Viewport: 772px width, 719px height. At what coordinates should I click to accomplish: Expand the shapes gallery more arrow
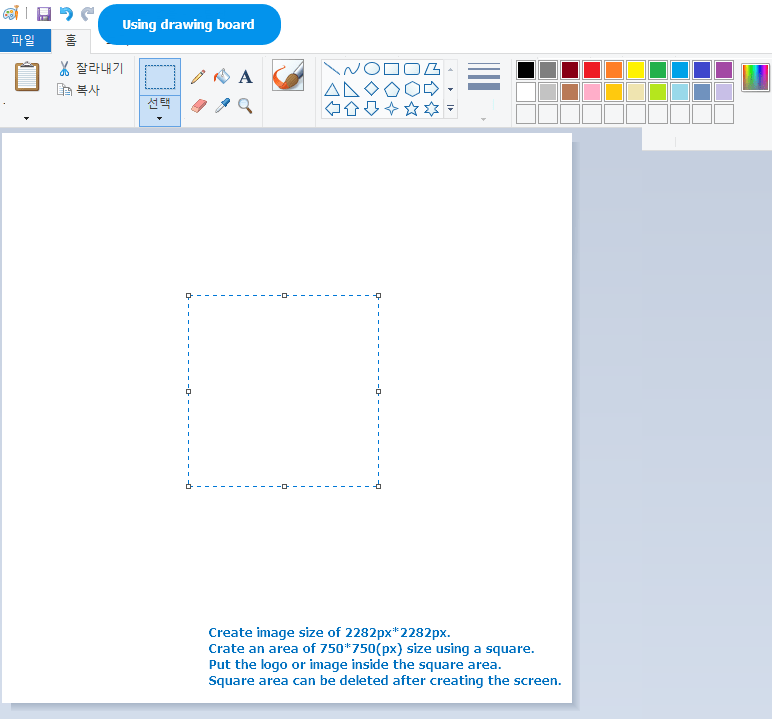click(450, 108)
